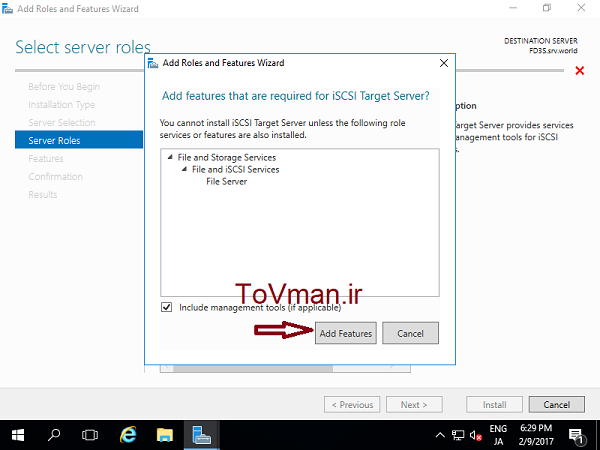Screen dimensions: 600x450
Task: Click the muted volume tray icon
Action: tap(474, 436)
